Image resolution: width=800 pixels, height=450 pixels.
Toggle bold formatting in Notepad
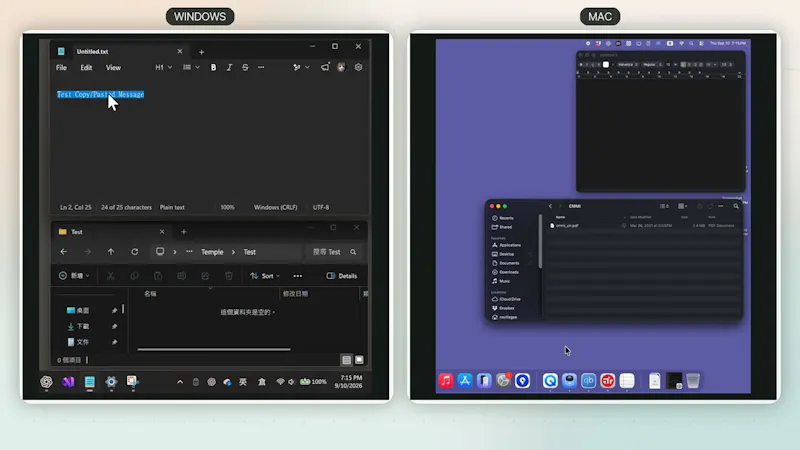click(213, 67)
